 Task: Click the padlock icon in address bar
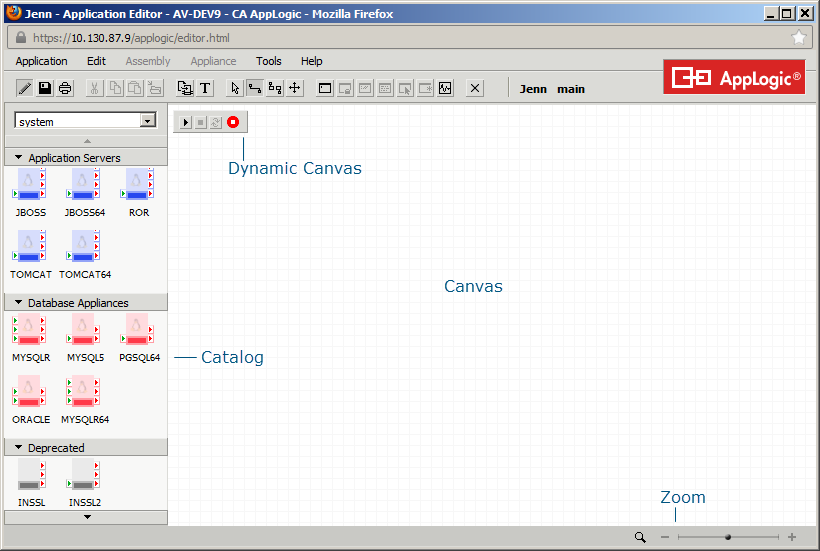[x=20, y=38]
